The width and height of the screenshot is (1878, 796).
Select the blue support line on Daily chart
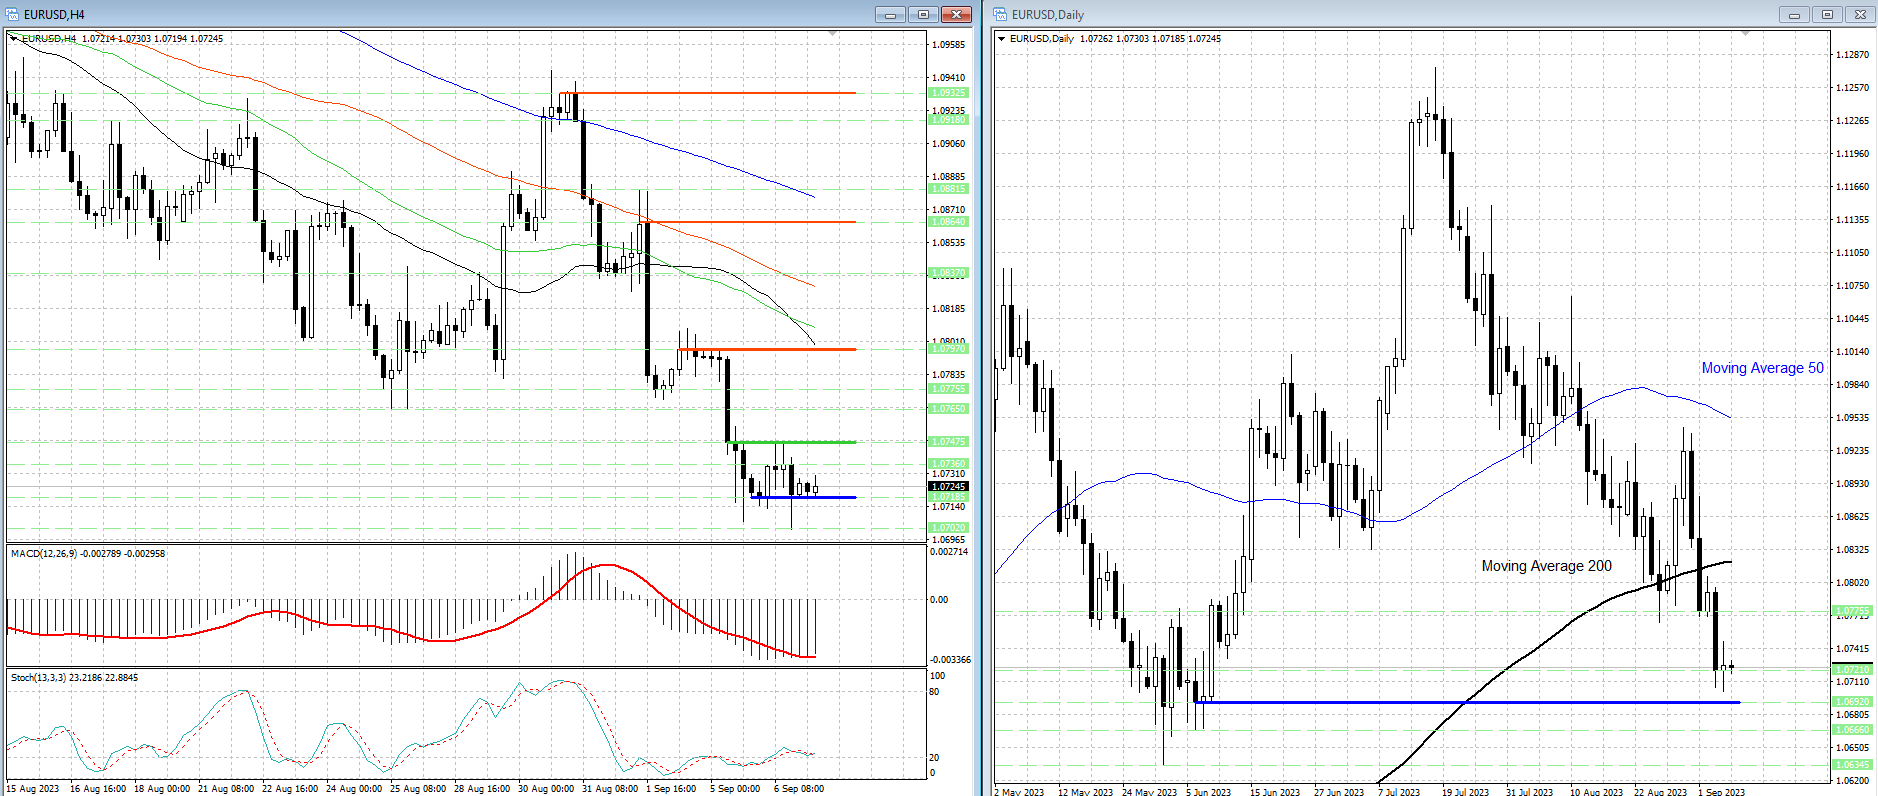pyautogui.click(x=1467, y=702)
